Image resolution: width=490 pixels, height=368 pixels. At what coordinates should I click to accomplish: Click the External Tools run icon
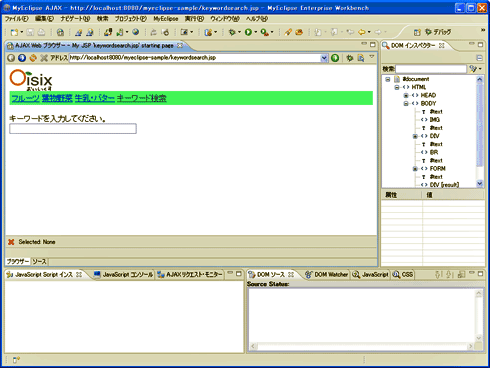(x=264, y=32)
